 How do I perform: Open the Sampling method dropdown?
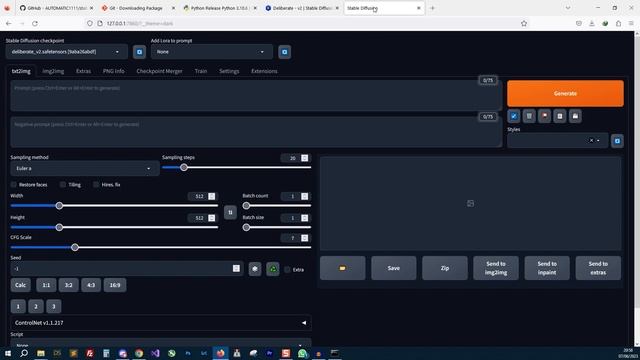(x=84, y=168)
